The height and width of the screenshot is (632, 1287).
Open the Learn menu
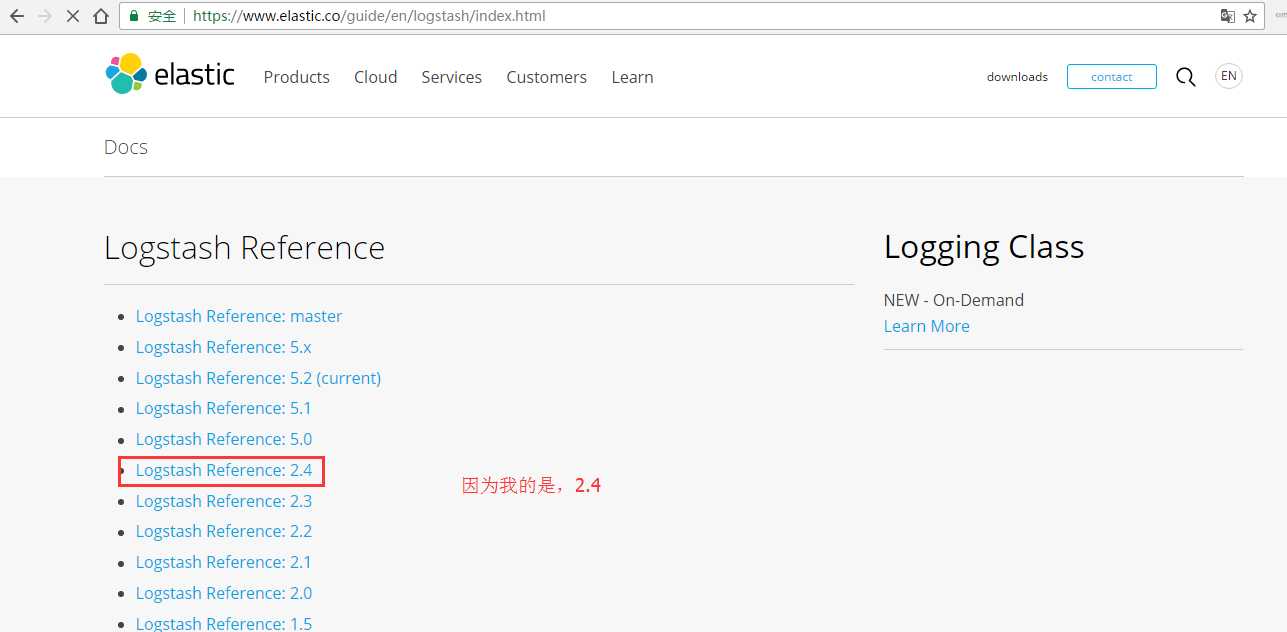click(x=633, y=77)
